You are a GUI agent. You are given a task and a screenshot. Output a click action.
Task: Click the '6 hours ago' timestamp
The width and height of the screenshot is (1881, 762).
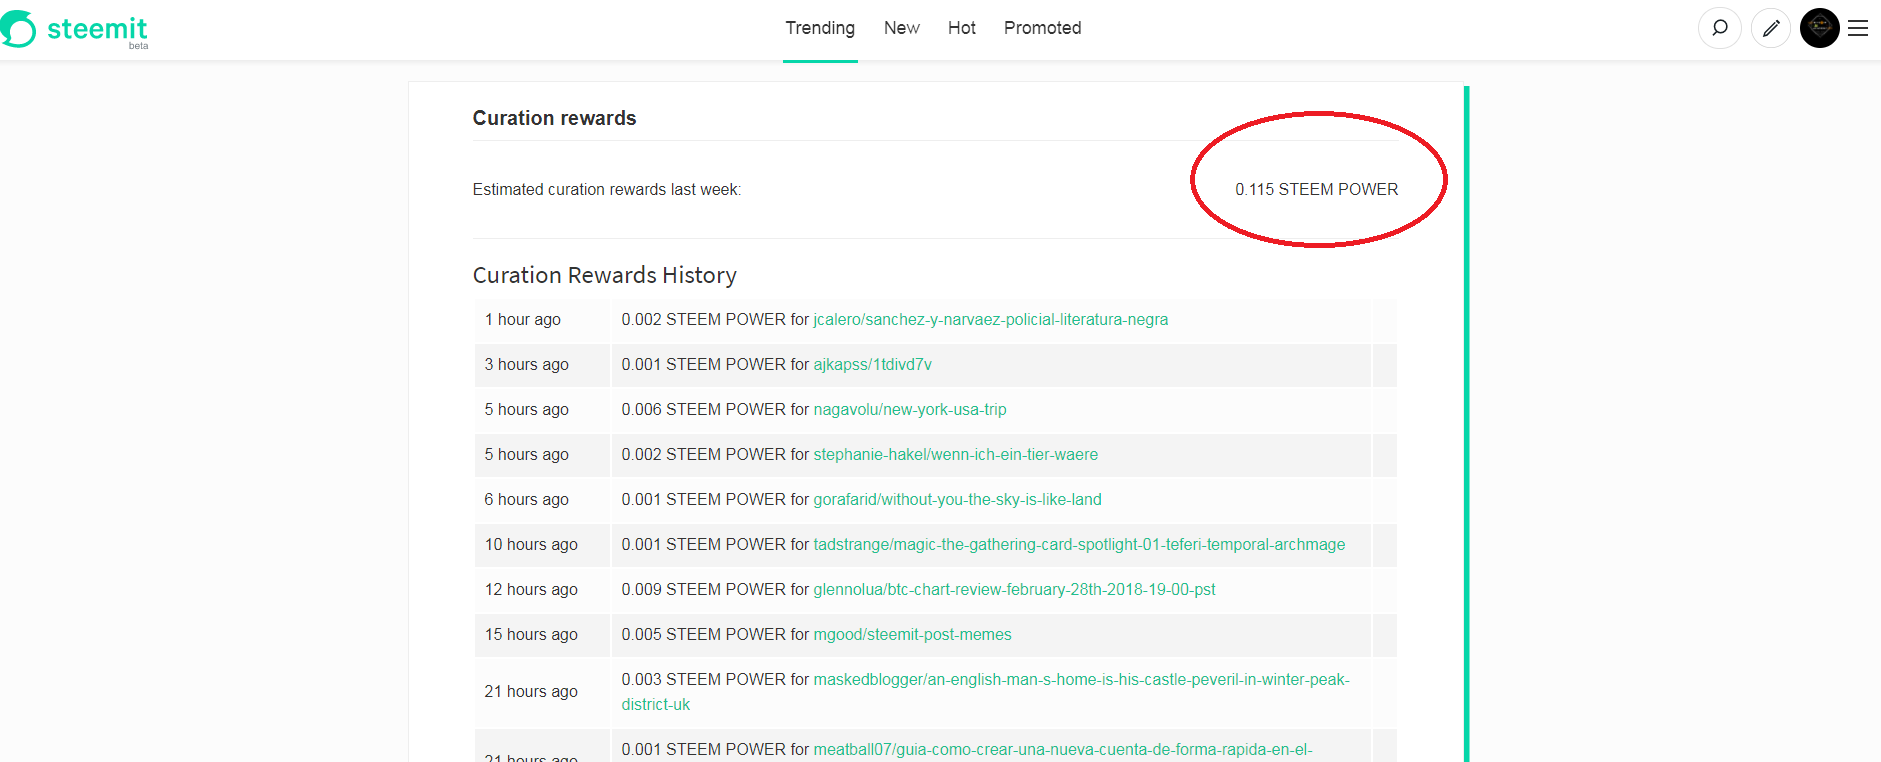pos(527,500)
